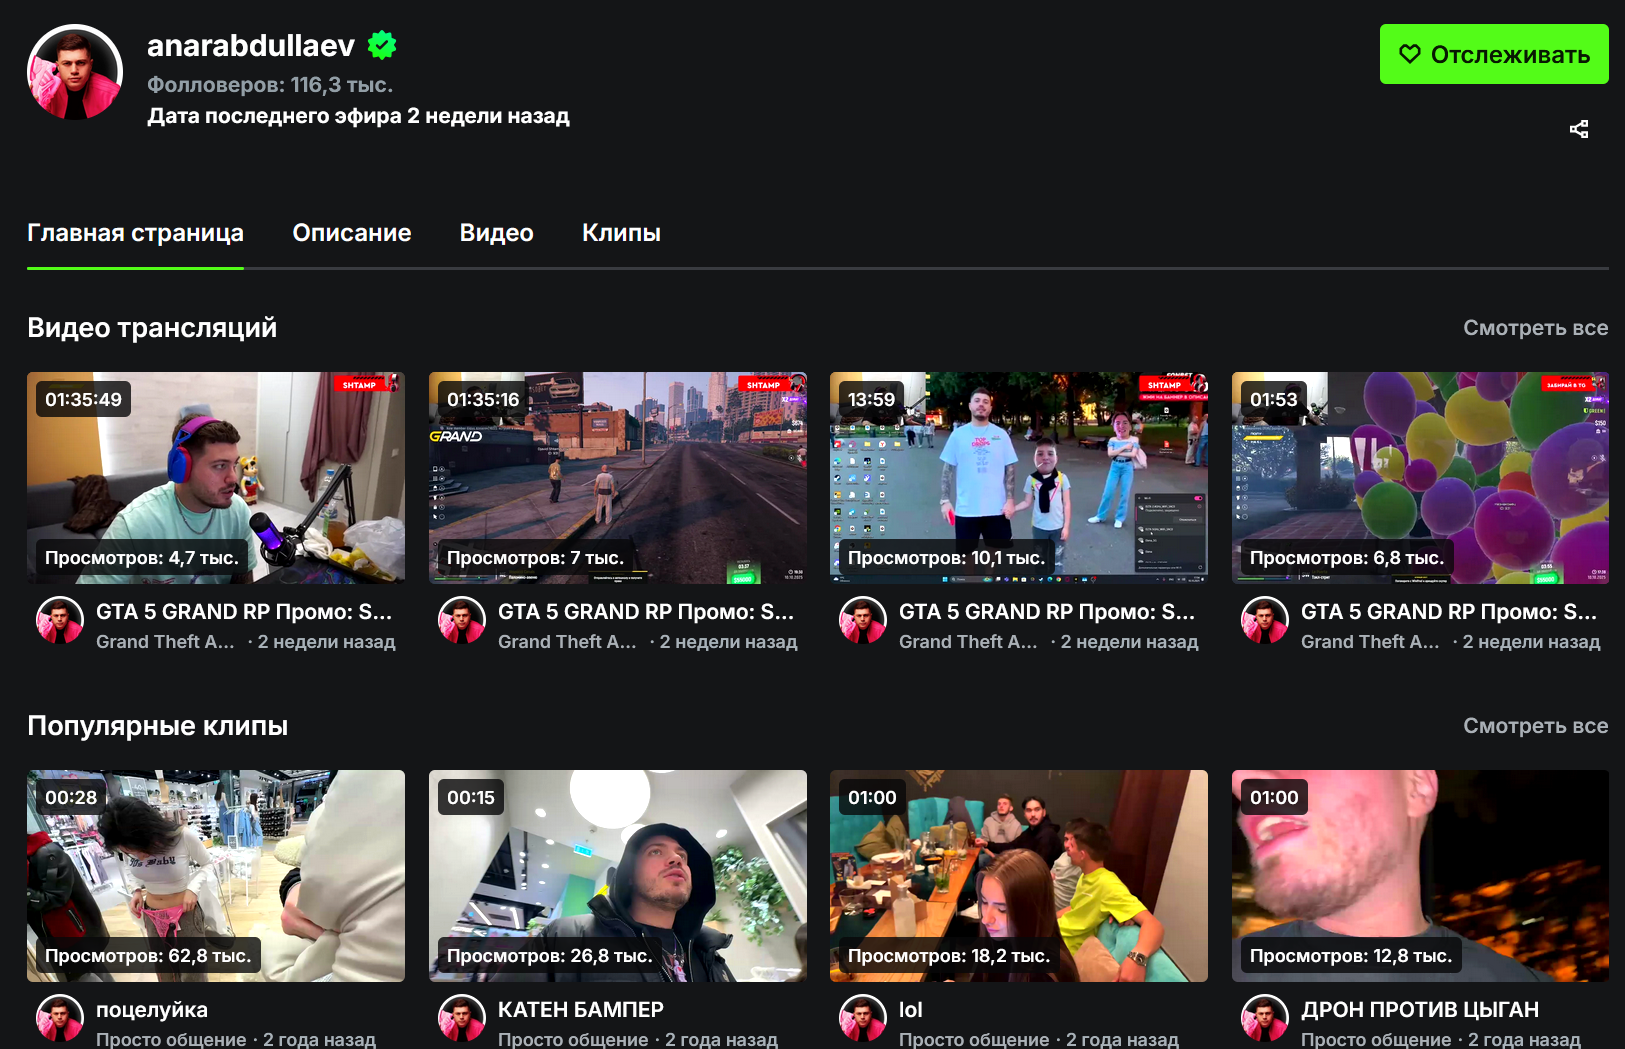Open the lol clip title
The width and height of the screenshot is (1625, 1049).
pos(911,1010)
